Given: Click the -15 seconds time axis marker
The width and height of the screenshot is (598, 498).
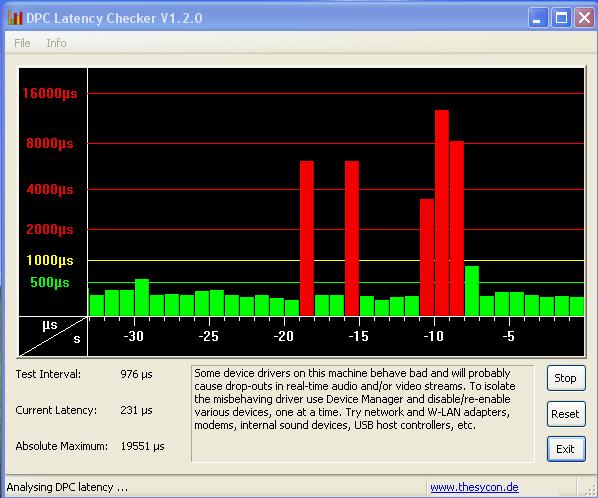Looking at the screenshot, I should (358, 336).
